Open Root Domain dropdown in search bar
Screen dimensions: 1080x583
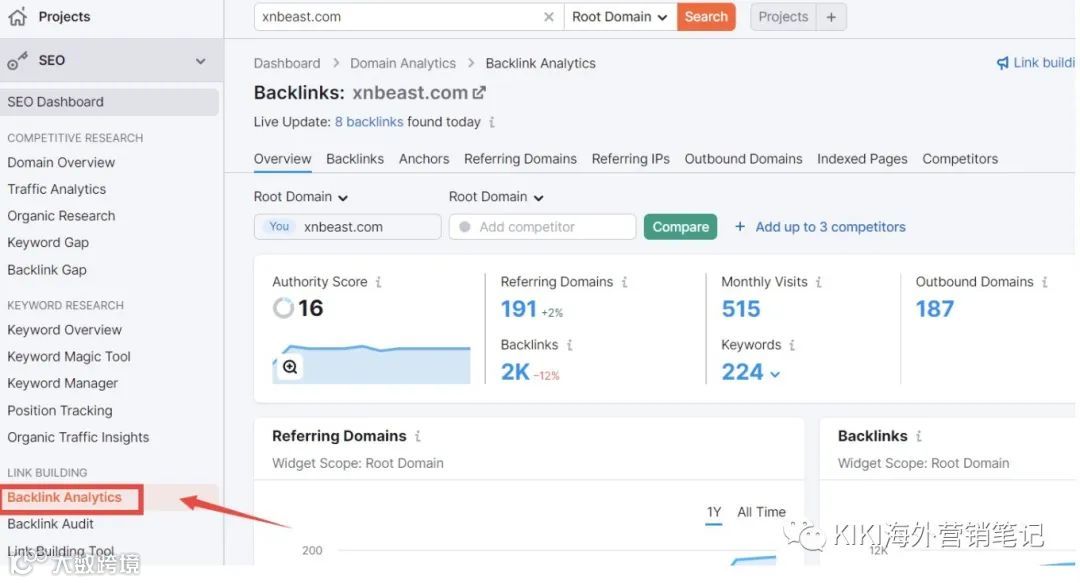pos(619,17)
